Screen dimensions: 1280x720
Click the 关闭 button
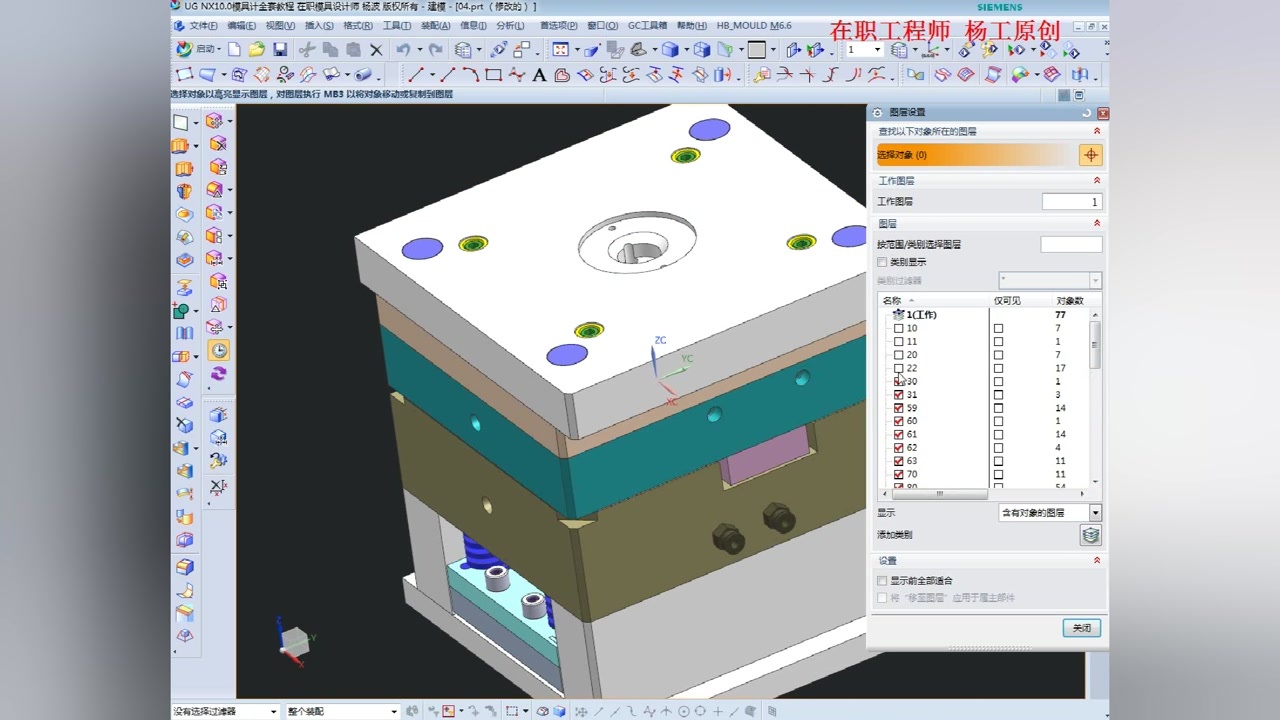click(1081, 628)
